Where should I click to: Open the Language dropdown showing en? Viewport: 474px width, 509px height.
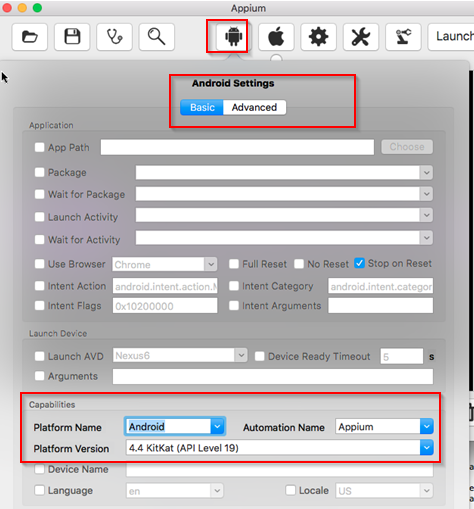pyautogui.click(x=217, y=491)
